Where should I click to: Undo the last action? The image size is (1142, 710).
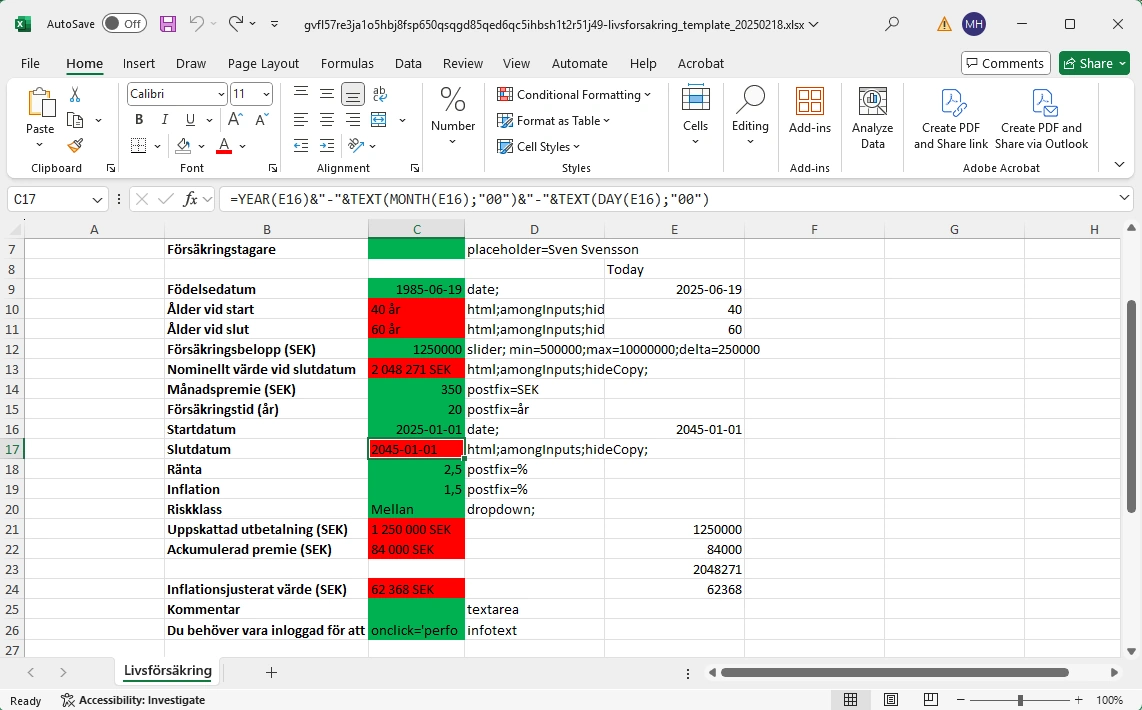tap(197, 24)
